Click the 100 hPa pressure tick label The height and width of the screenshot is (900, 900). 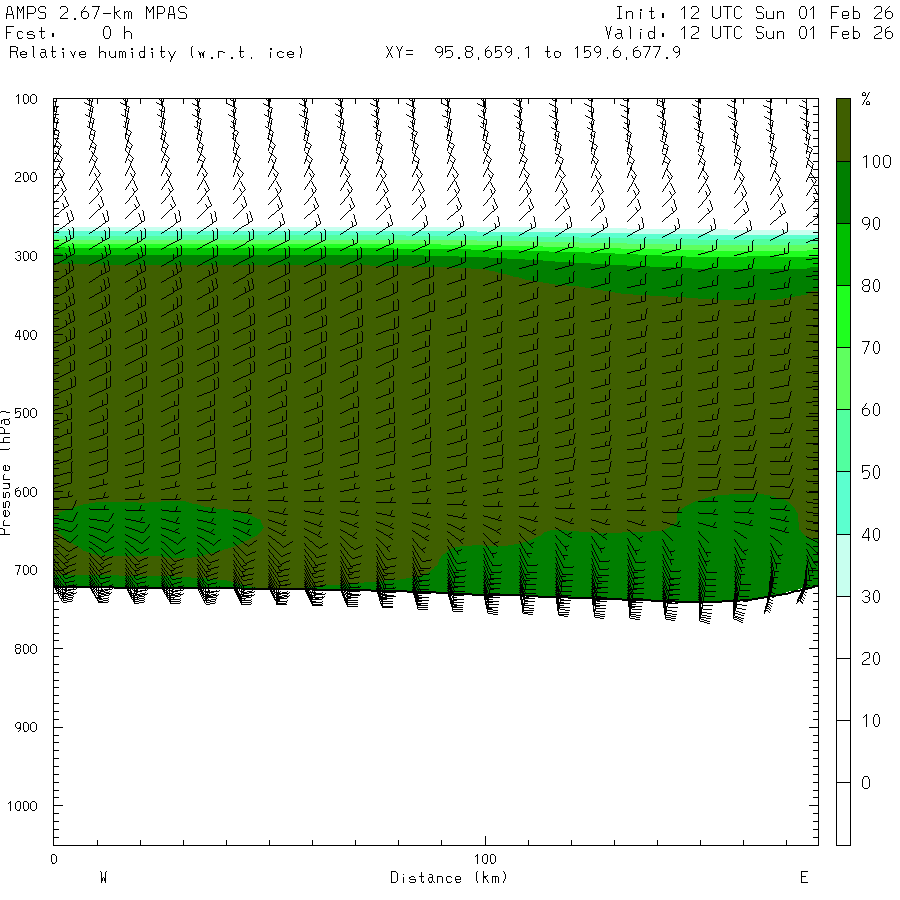pos(26,99)
